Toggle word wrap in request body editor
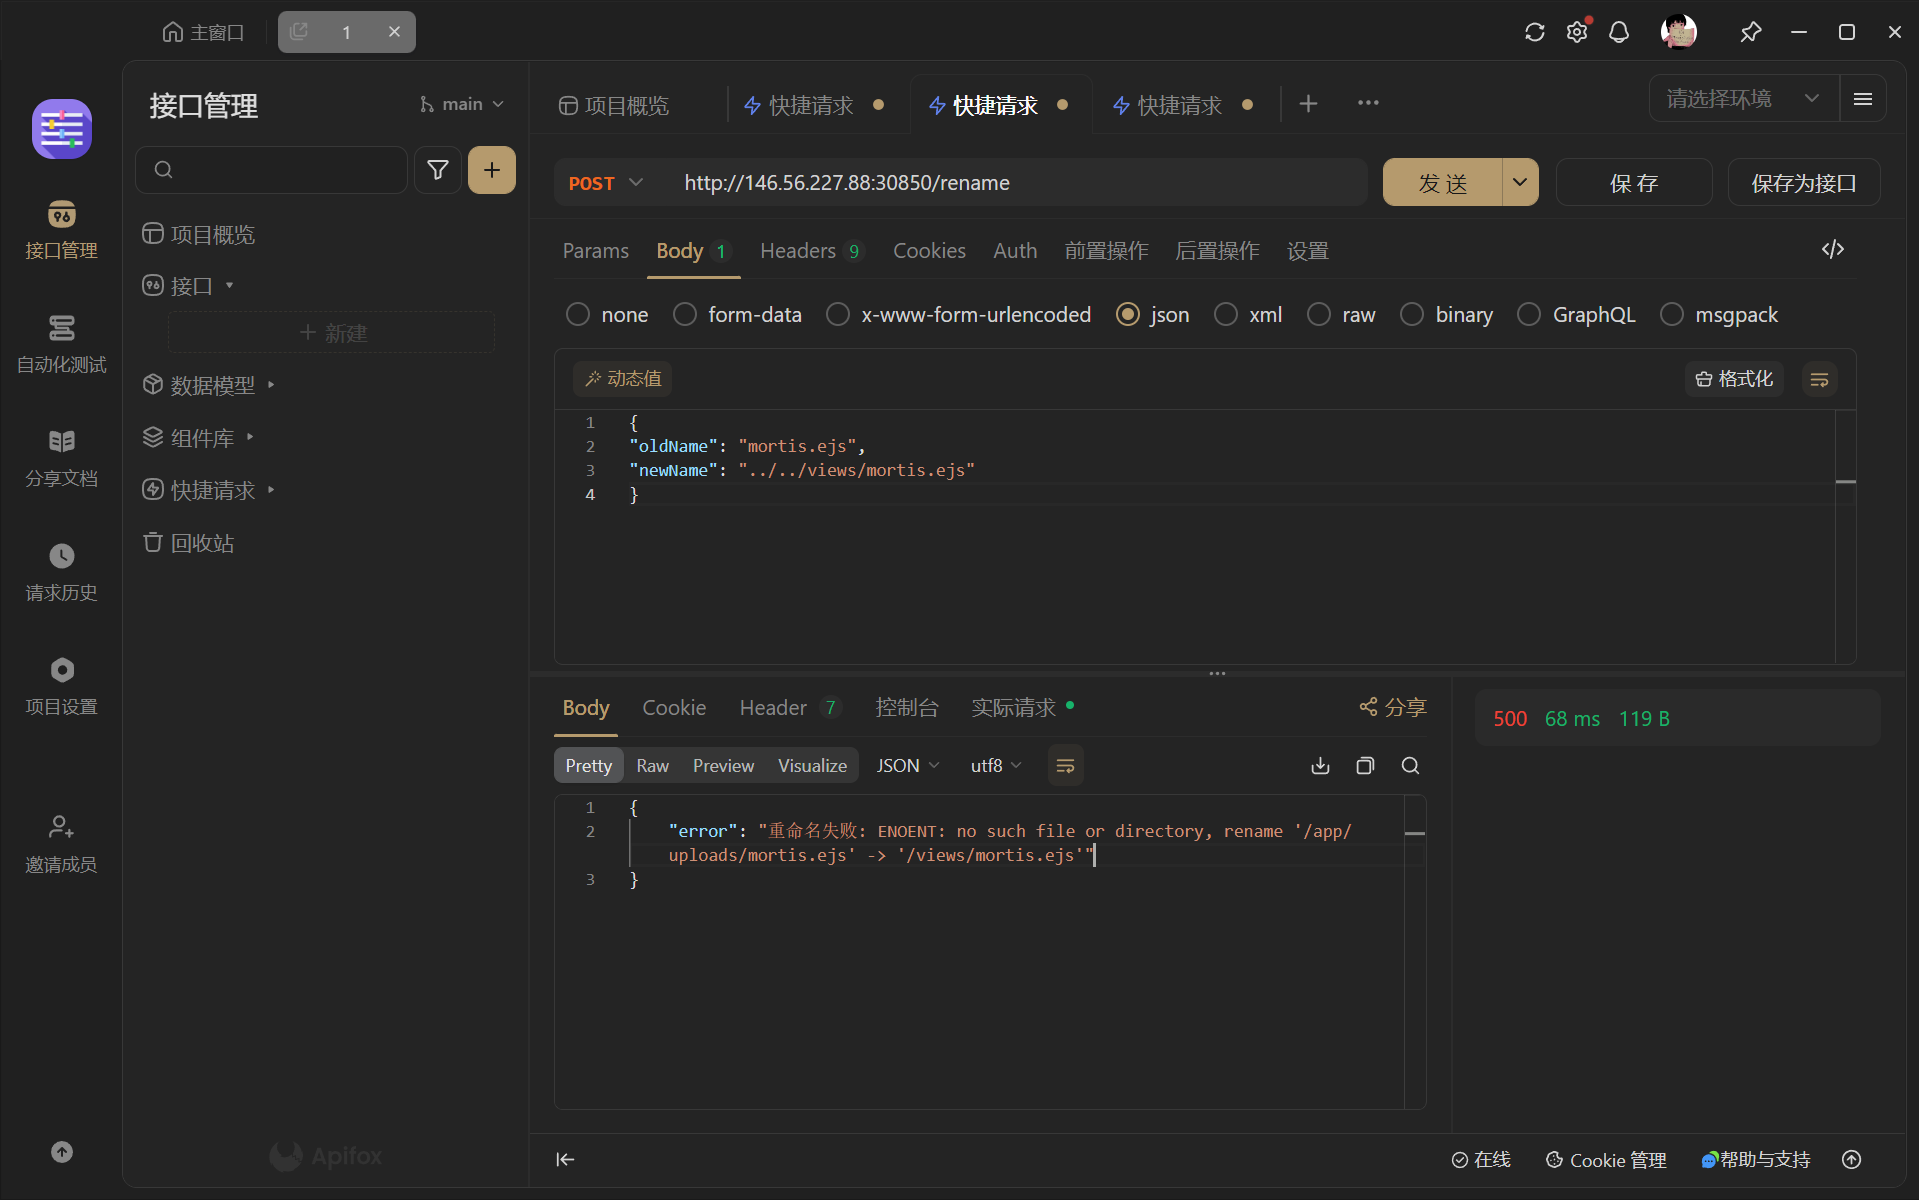The width and height of the screenshot is (1919, 1200). coord(1820,379)
